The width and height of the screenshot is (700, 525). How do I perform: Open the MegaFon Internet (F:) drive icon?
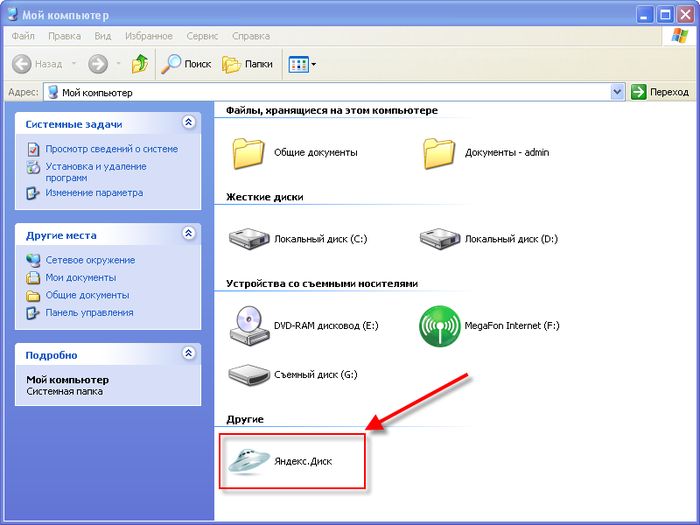coord(439,326)
